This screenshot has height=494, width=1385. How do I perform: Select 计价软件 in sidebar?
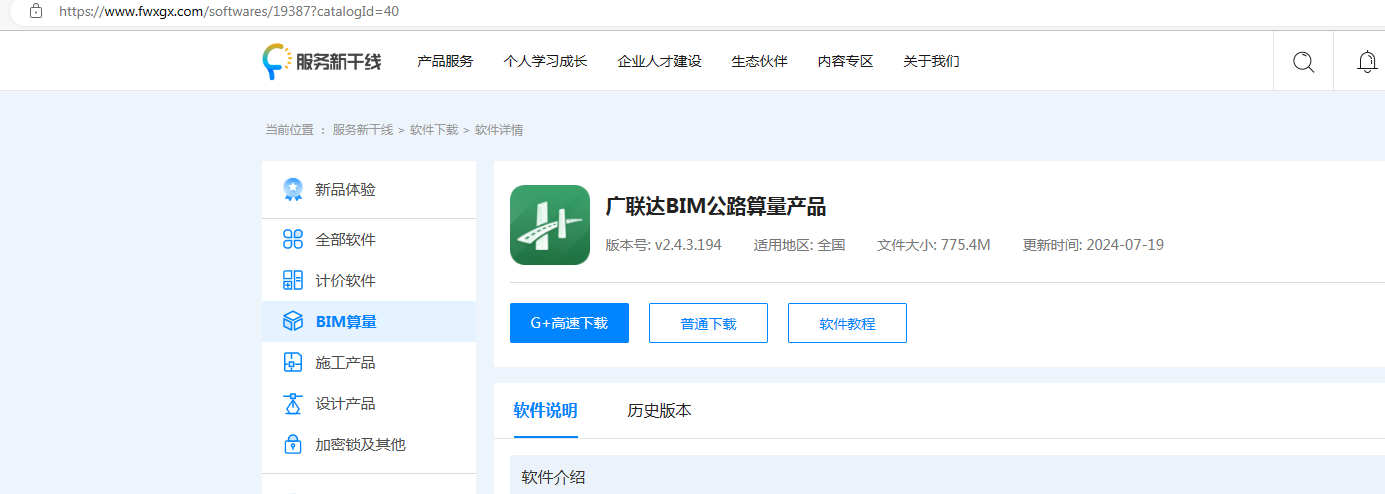click(x=369, y=281)
